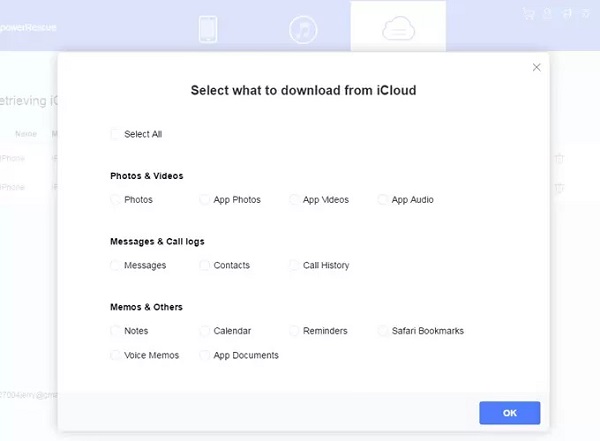Confirm selection with the OK button
The image size is (600, 441).
click(510, 413)
